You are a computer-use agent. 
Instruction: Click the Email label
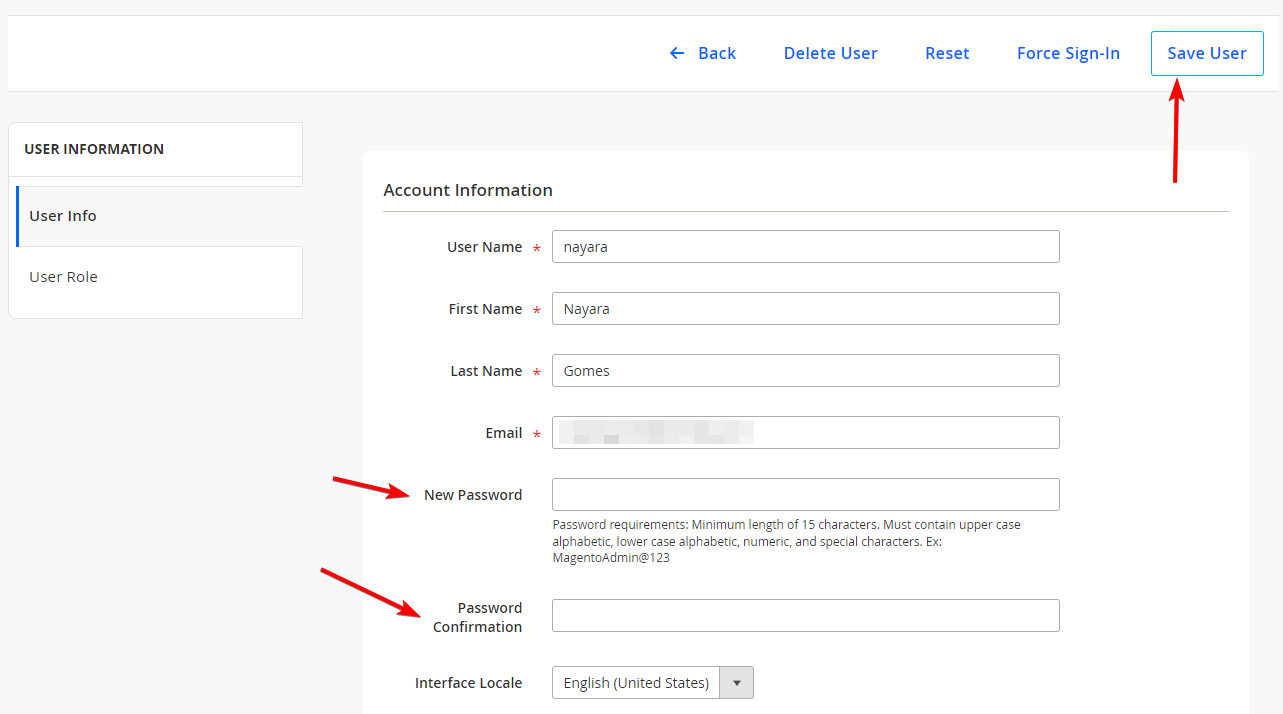[504, 433]
